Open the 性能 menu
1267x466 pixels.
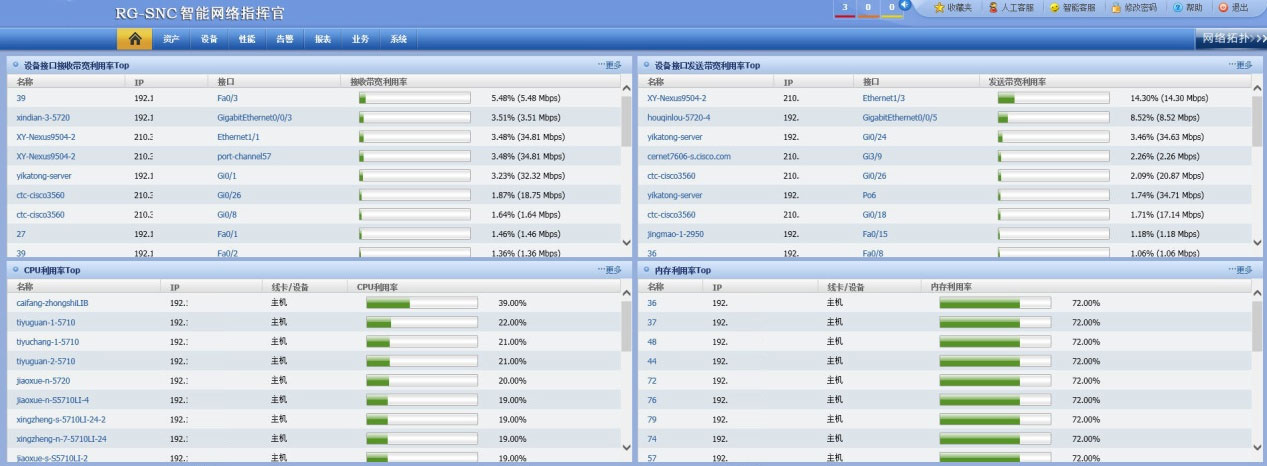(x=247, y=39)
